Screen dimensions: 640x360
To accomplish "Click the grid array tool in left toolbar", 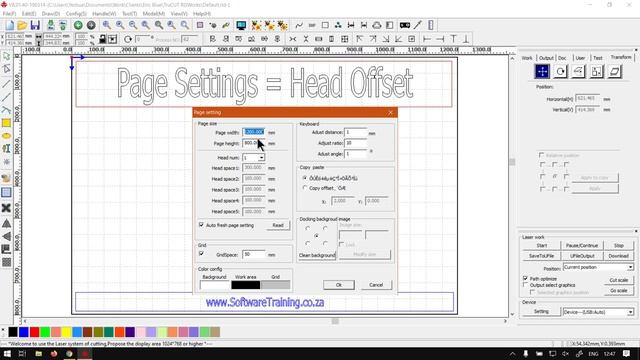I will tap(6, 262).
